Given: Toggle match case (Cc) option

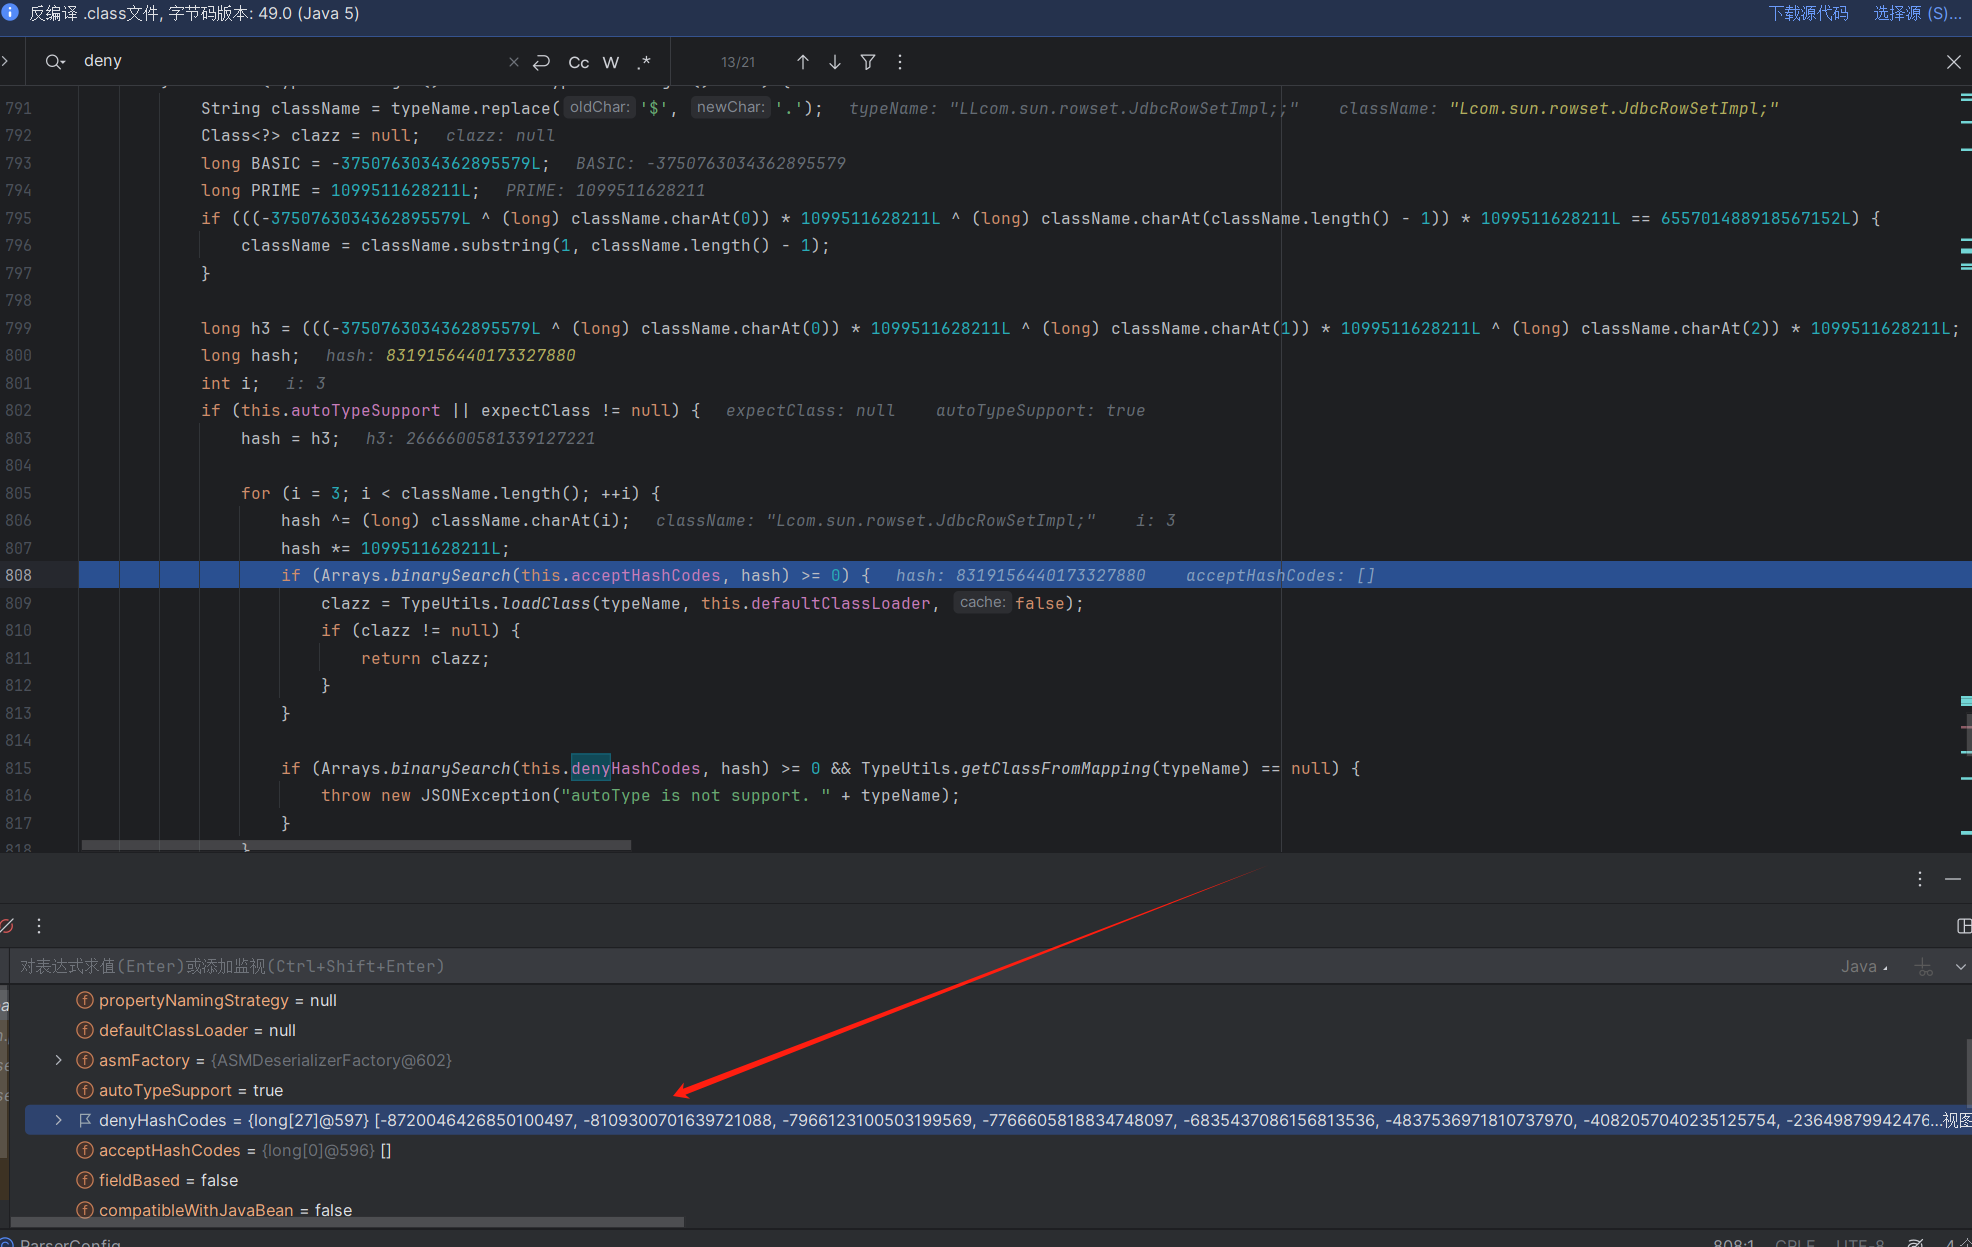Looking at the screenshot, I should 578,62.
